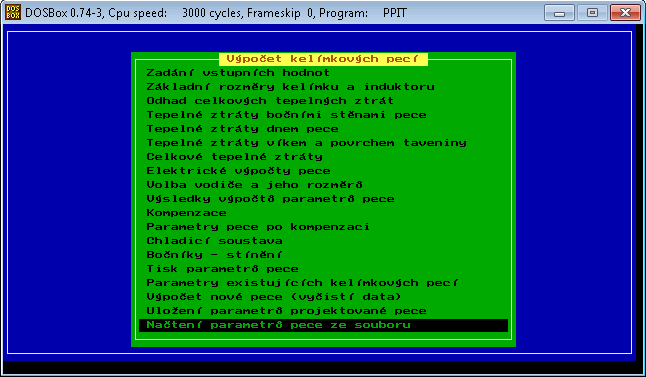
Task: Choose Parametry pece po kompenzaci
Action: 258,227
